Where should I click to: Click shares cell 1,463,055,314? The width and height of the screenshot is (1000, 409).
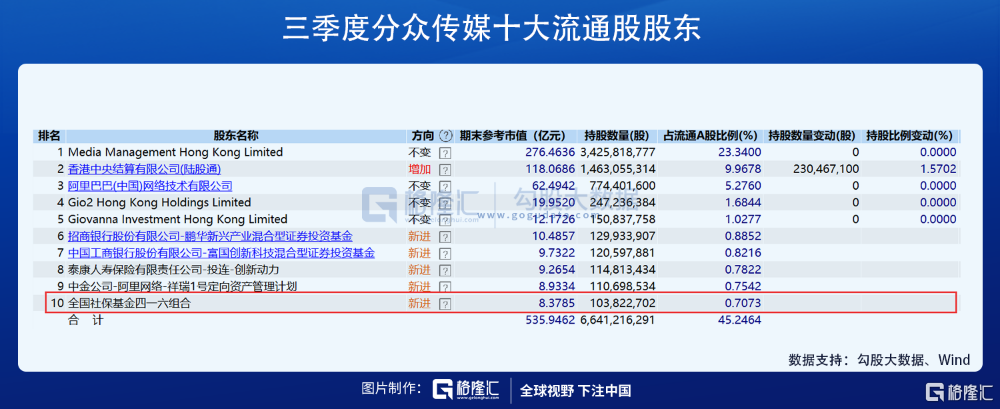pyautogui.click(x=618, y=169)
